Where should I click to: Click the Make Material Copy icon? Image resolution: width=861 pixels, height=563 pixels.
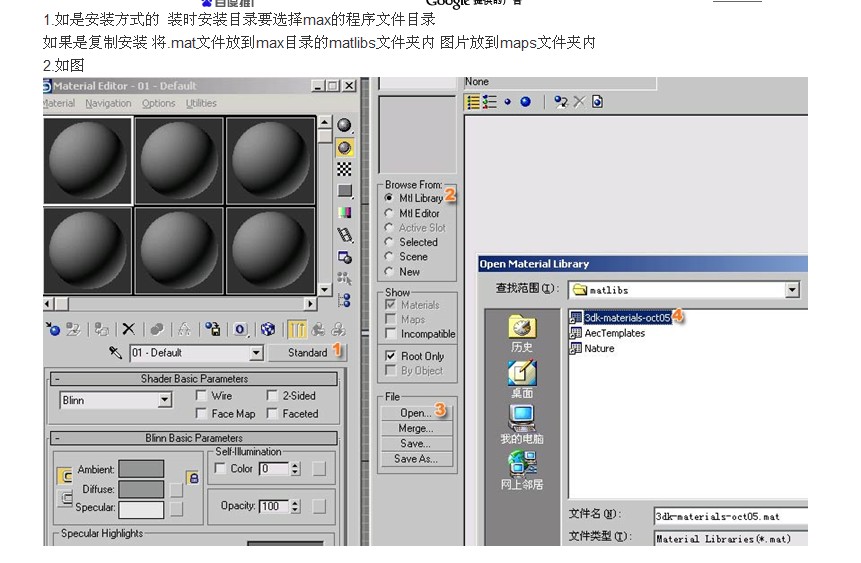coord(157,329)
